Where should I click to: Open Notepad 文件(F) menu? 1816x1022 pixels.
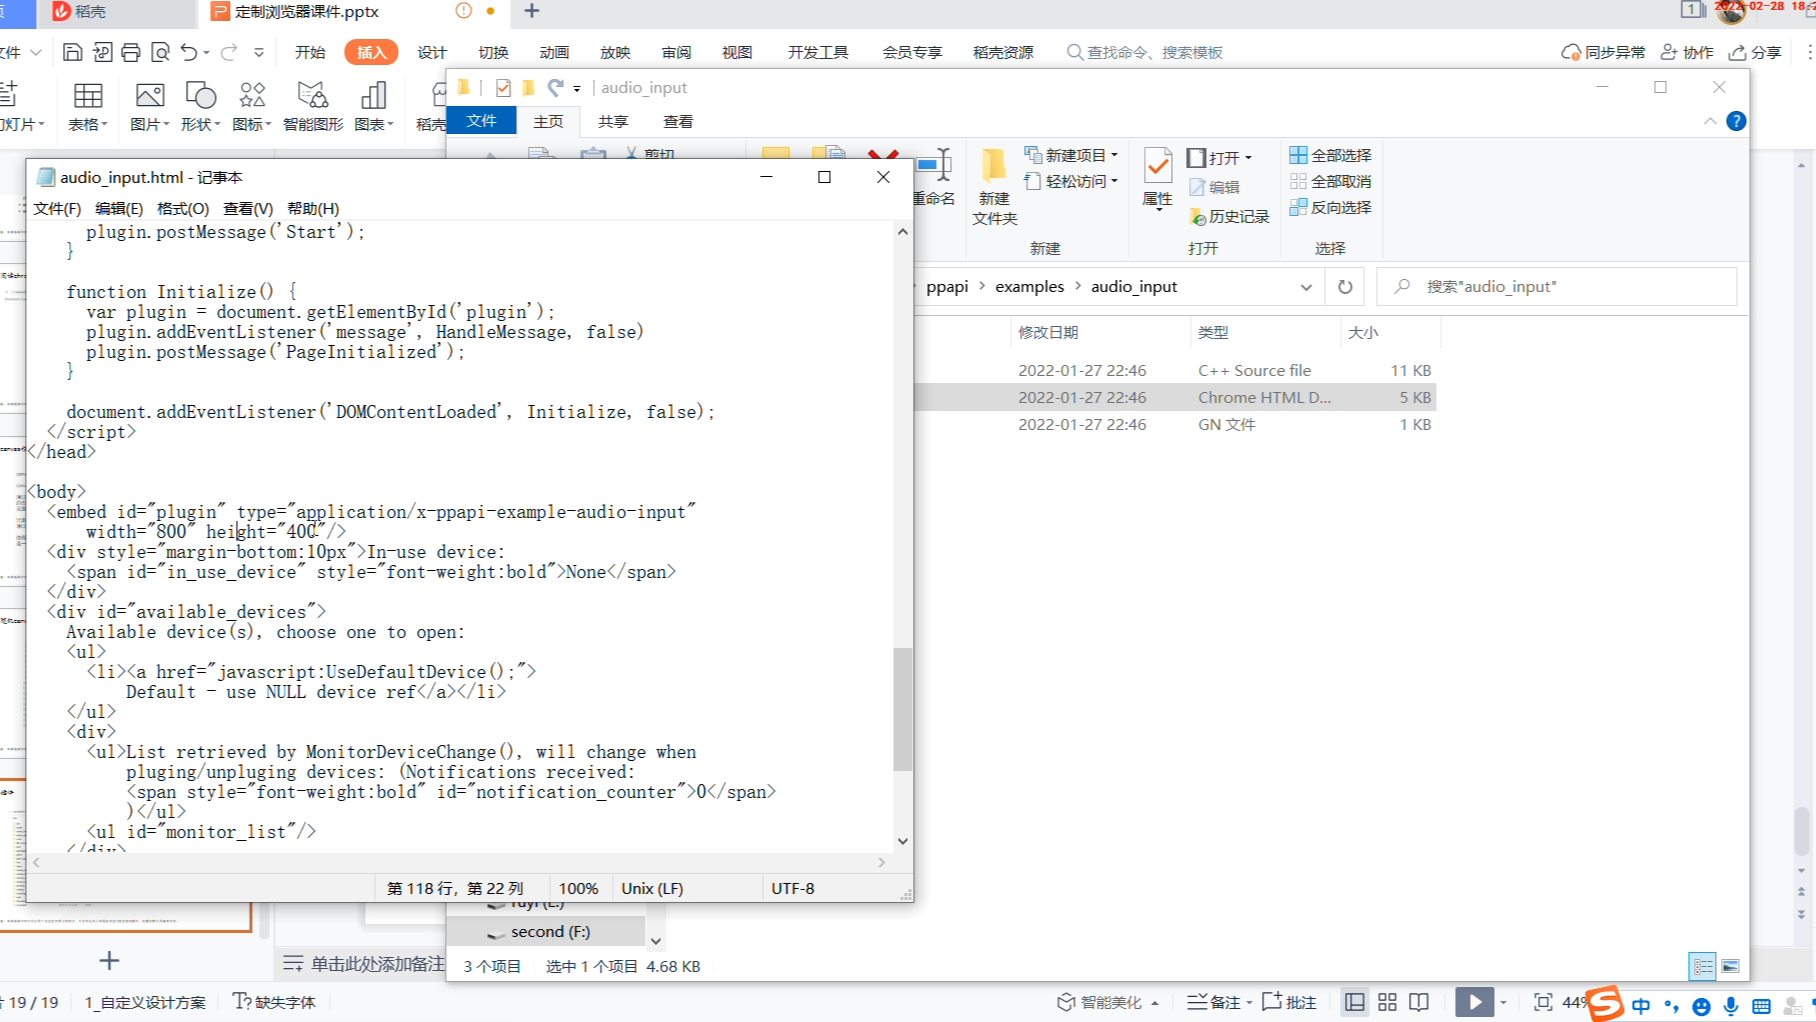click(x=57, y=208)
